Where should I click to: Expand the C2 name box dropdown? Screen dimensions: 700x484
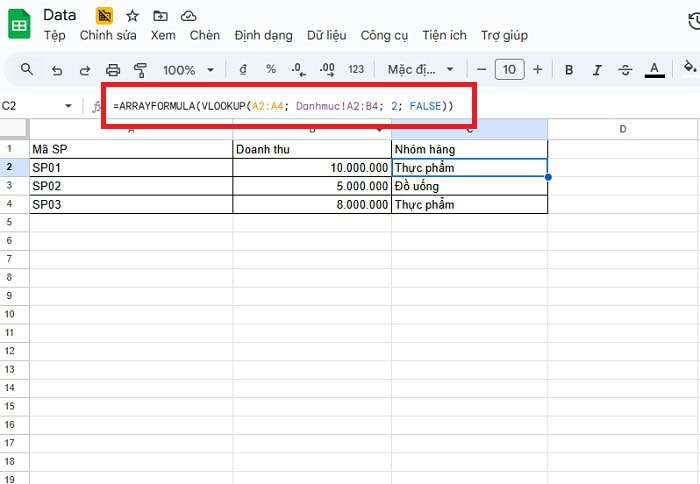click(x=68, y=106)
